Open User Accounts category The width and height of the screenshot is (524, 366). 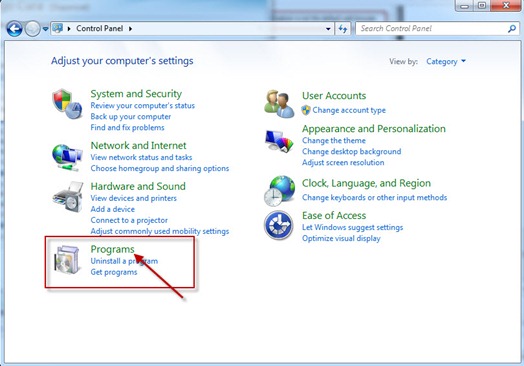[x=334, y=96]
